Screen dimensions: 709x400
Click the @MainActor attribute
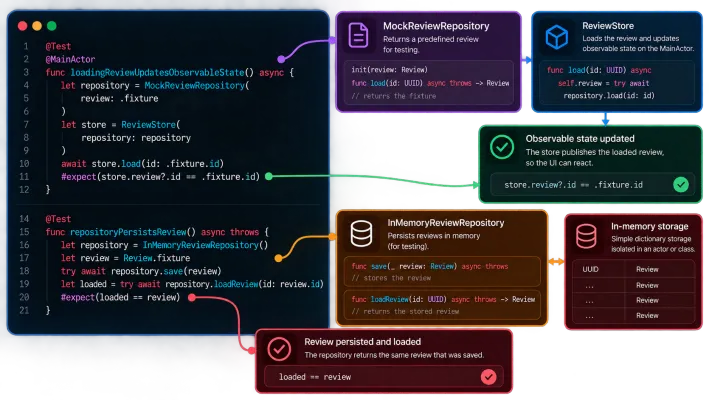(x=70, y=59)
